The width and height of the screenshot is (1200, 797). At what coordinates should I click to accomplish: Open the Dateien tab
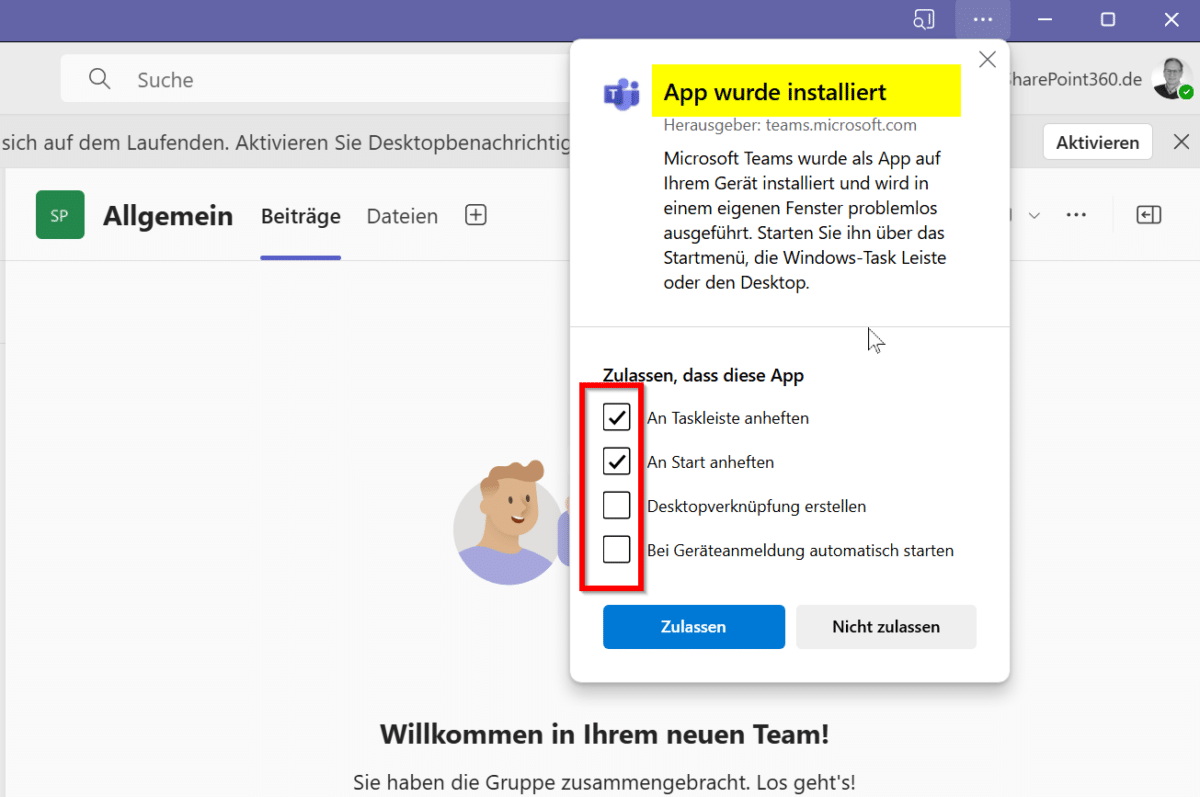pyautogui.click(x=402, y=216)
